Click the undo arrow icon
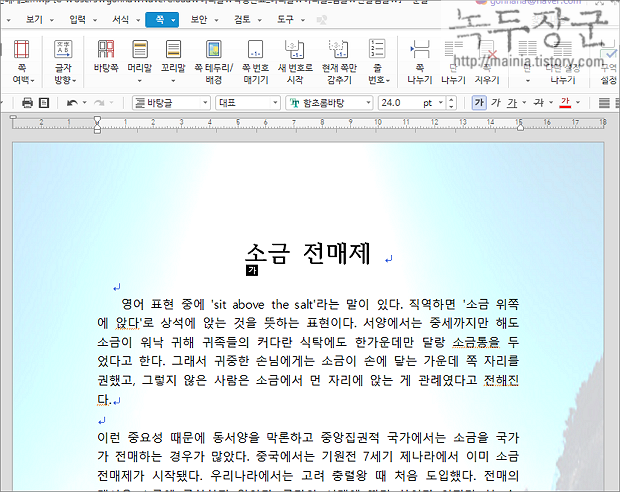Viewport: 620px width, 492px height. coord(72,103)
